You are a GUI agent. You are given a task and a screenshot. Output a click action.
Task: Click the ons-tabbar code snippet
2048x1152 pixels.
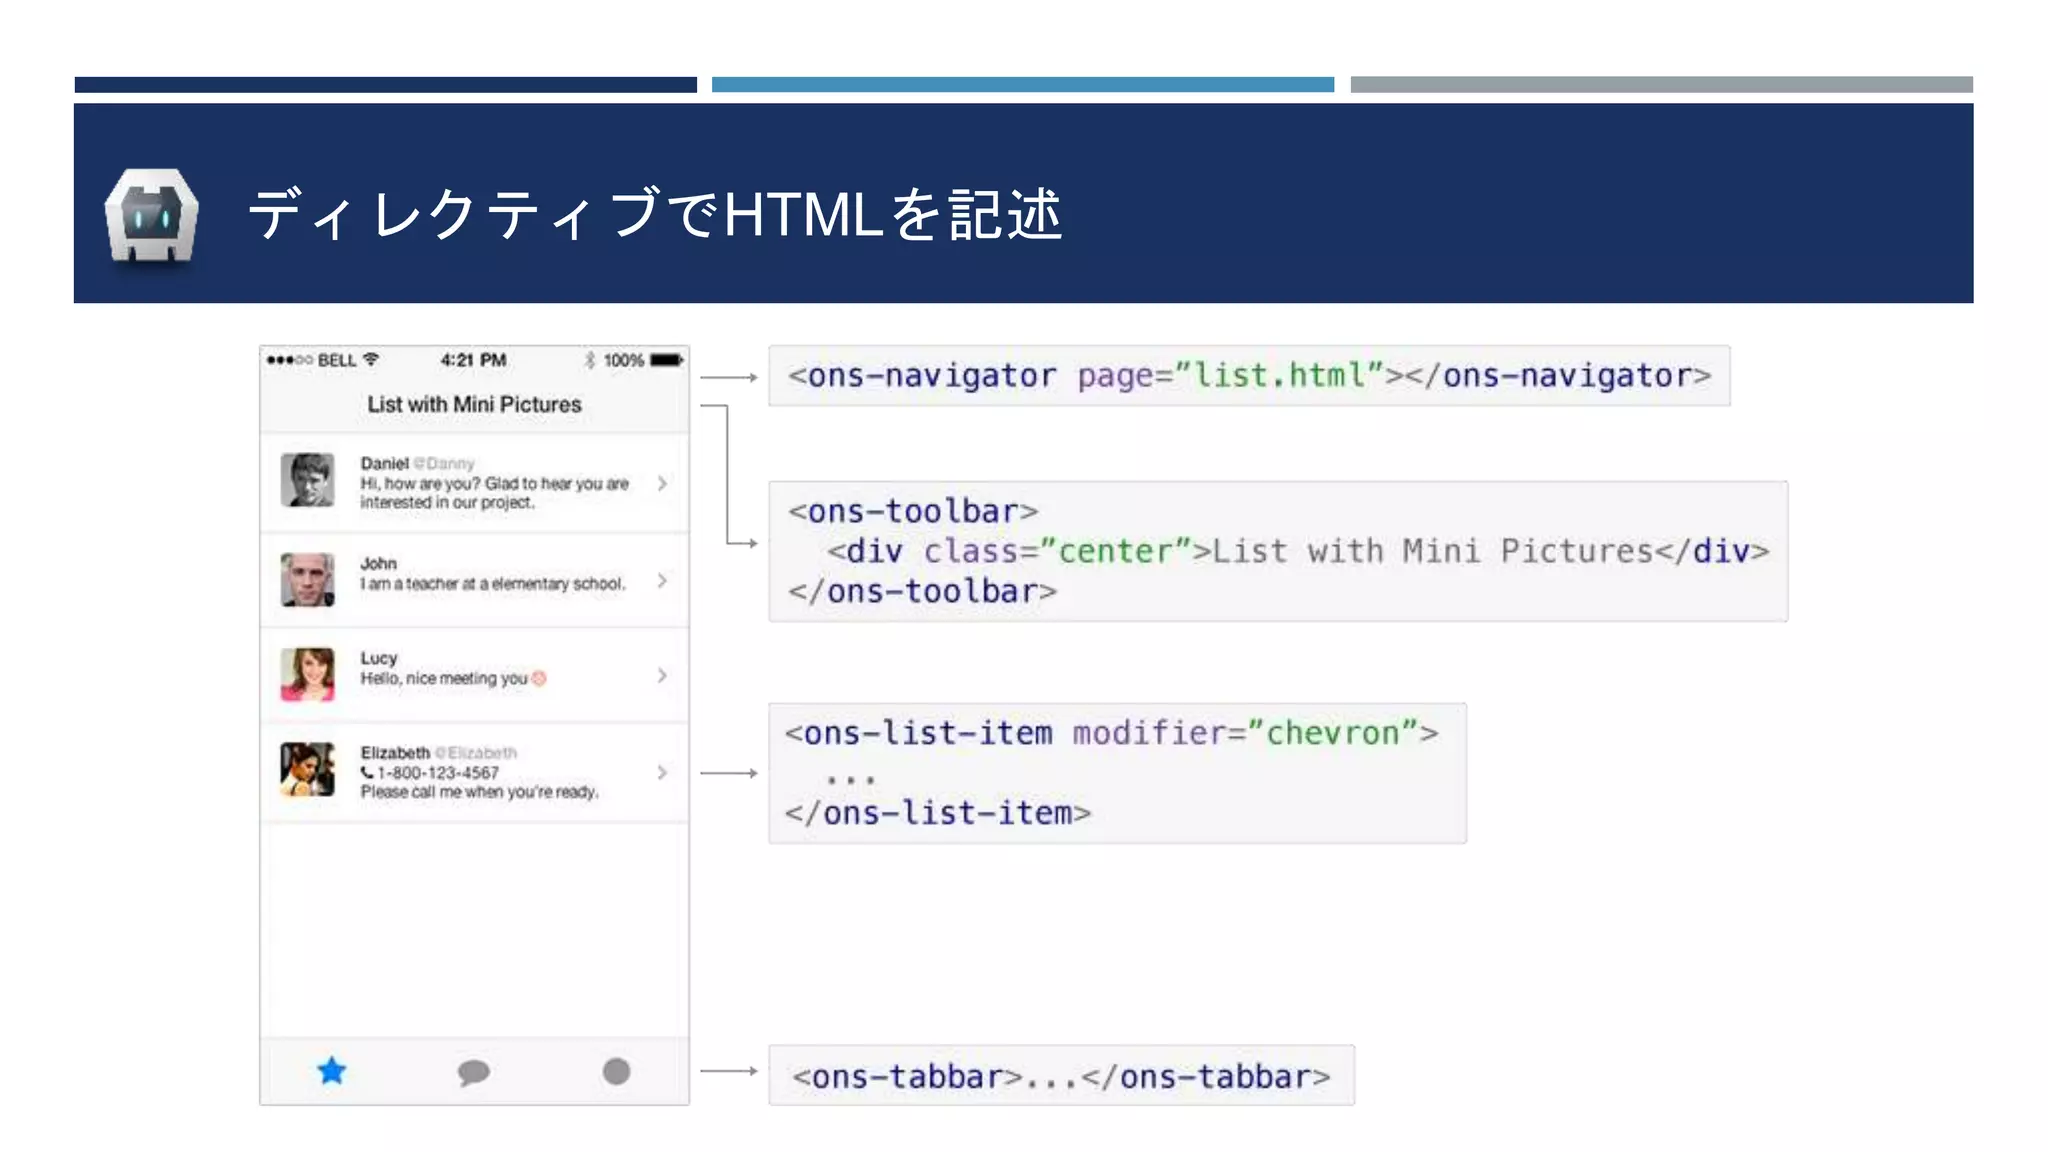point(1061,1077)
